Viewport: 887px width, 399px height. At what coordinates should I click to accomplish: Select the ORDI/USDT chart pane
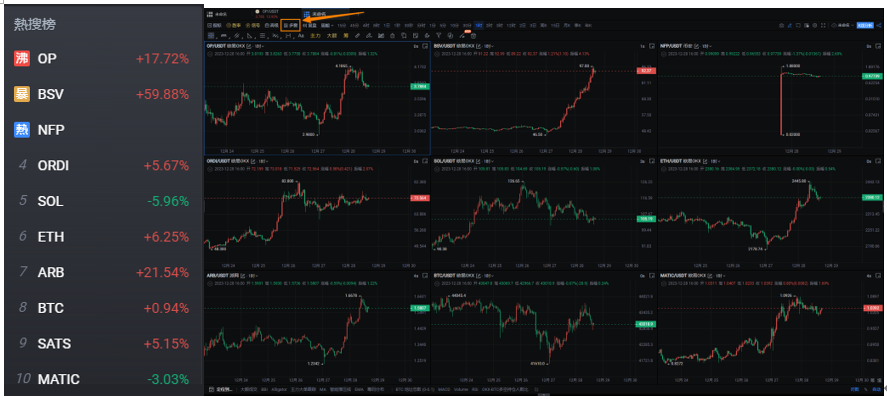click(317, 213)
